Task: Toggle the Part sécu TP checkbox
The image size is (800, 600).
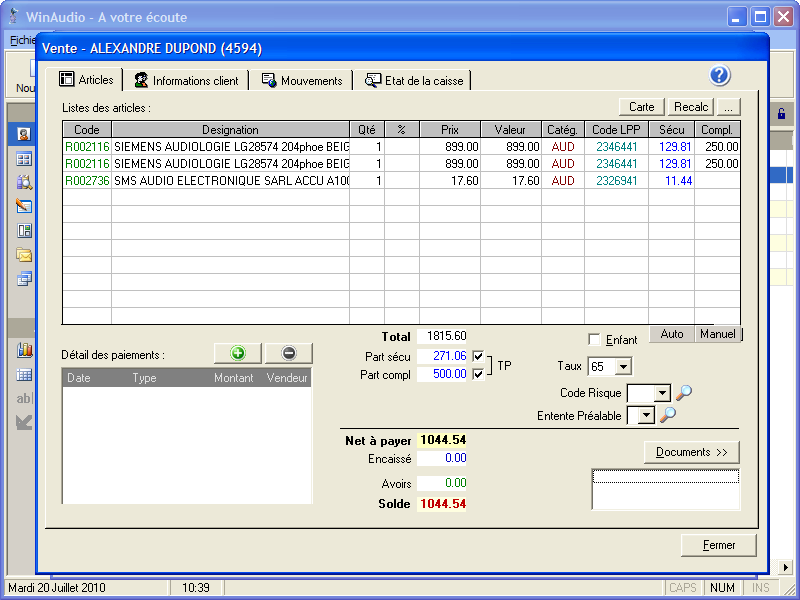Action: 479,356
